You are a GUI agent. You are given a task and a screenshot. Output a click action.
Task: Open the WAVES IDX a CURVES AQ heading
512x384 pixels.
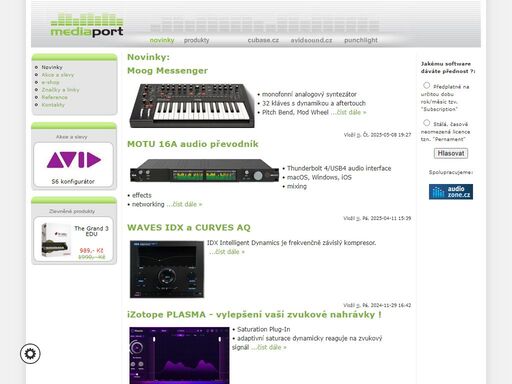(189, 228)
